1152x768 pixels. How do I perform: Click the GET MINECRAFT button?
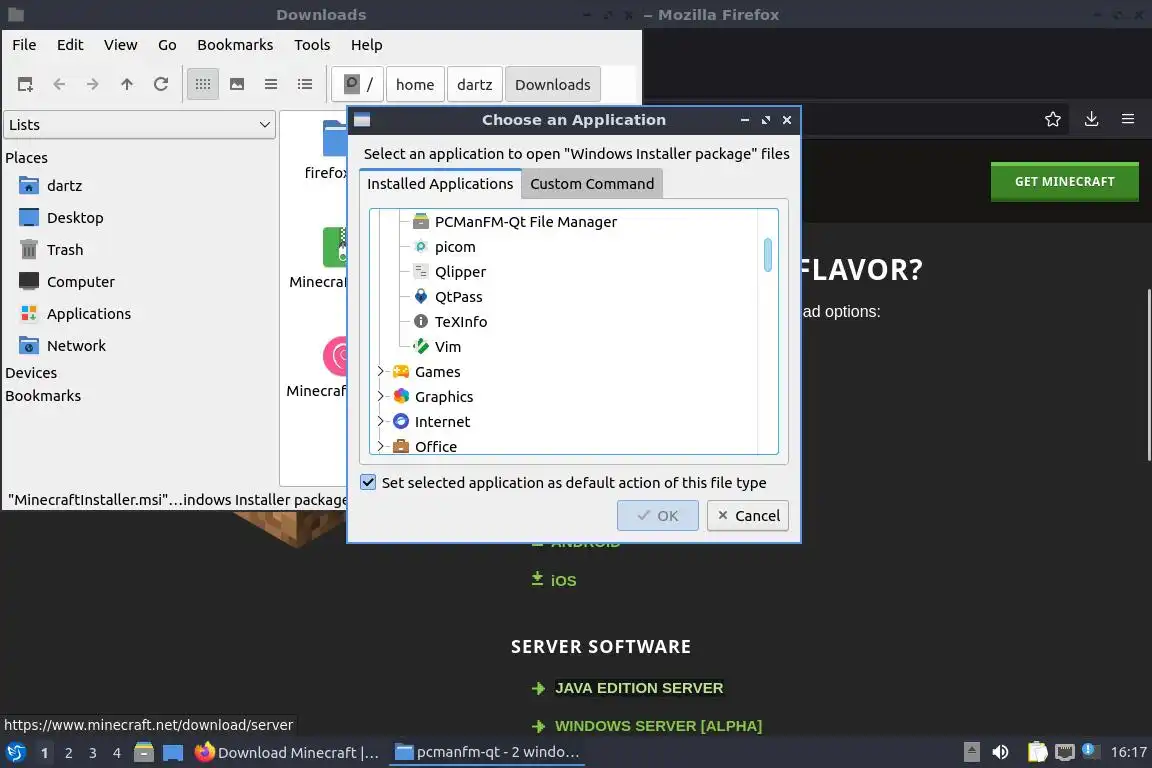(x=1065, y=182)
